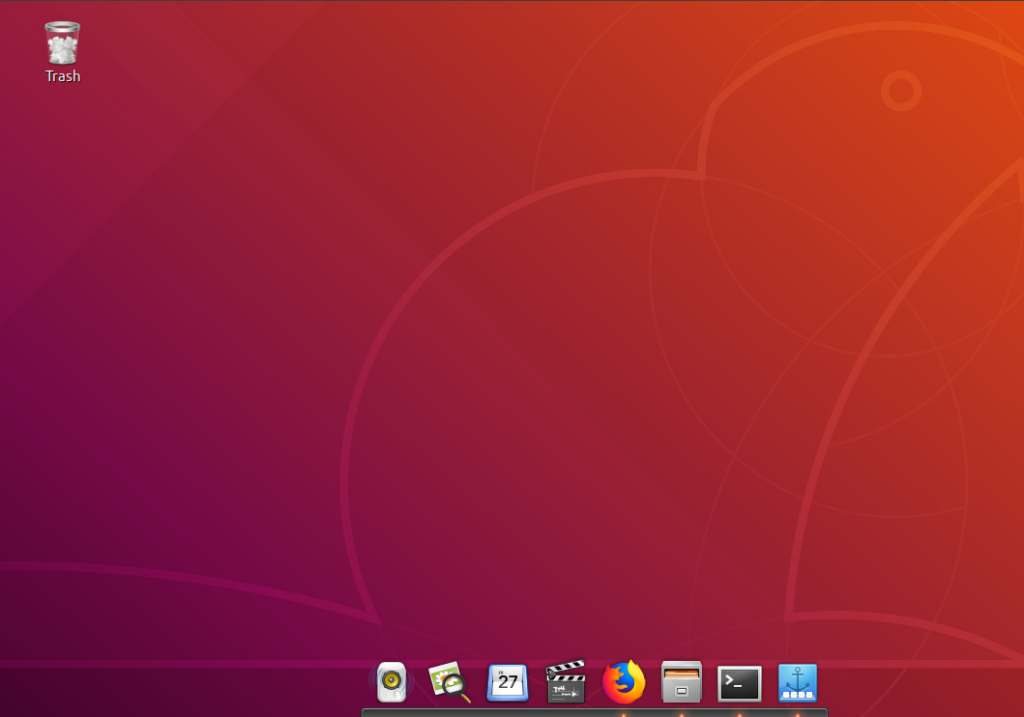Select the Trash text label
1024x717 pixels.
62,77
